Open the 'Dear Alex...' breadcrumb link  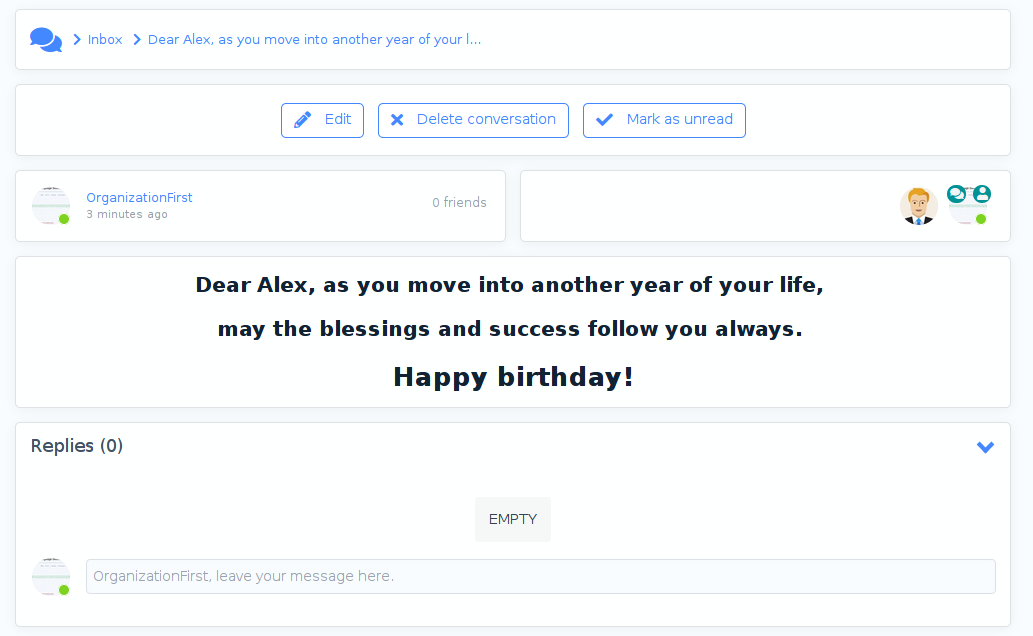[314, 40]
